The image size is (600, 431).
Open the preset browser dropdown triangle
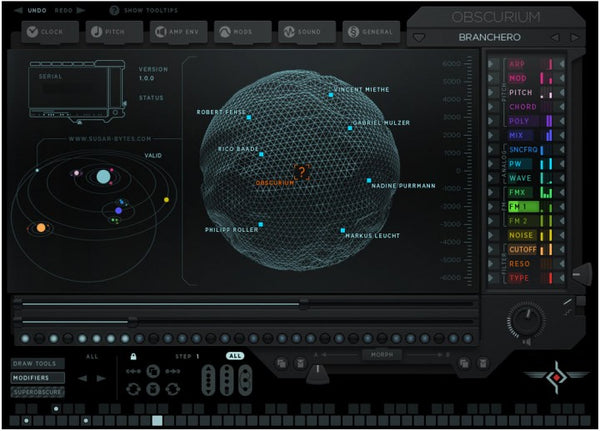[x=419, y=38]
